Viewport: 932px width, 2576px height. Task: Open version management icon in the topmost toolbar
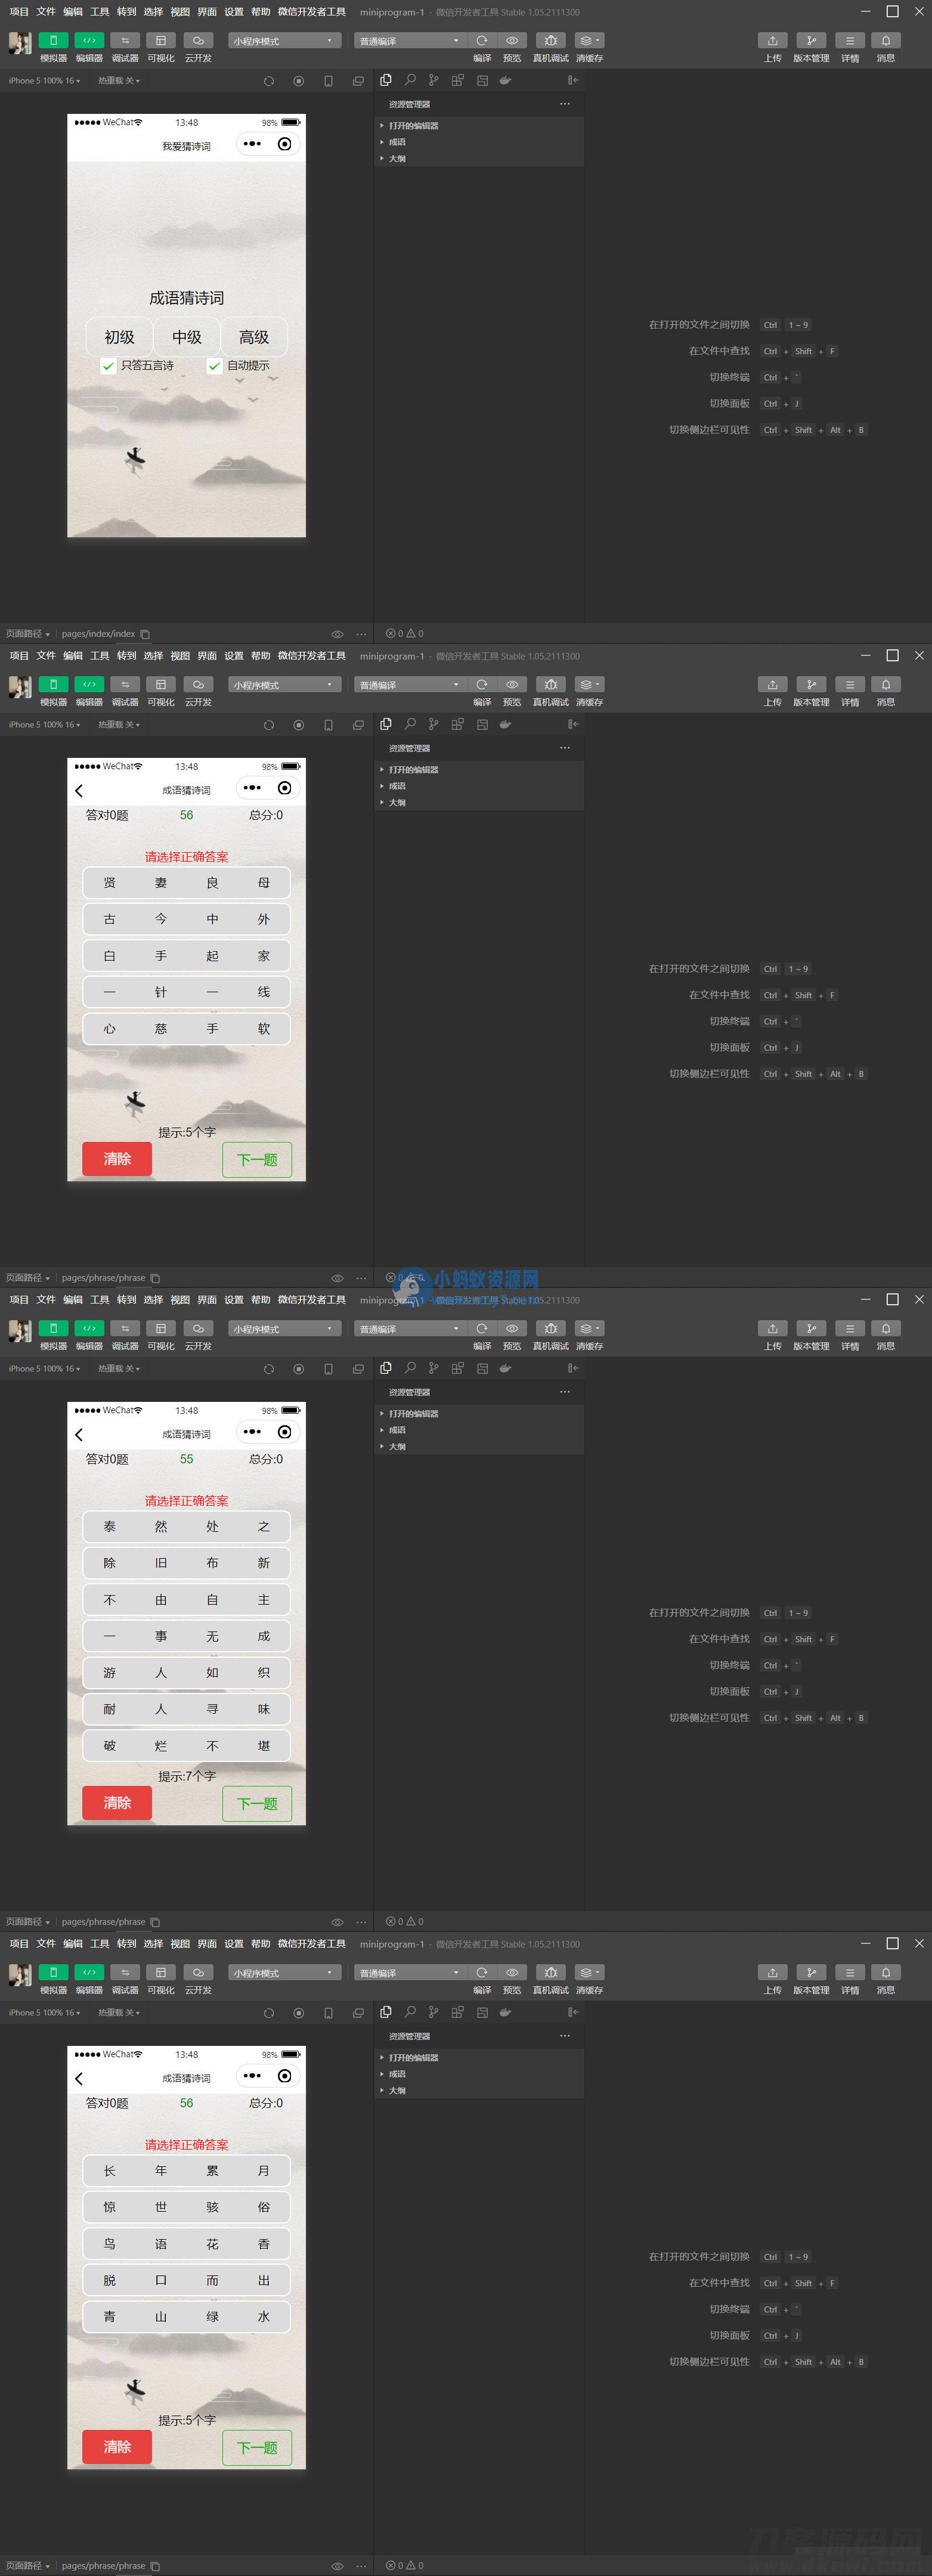tap(810, 41)
